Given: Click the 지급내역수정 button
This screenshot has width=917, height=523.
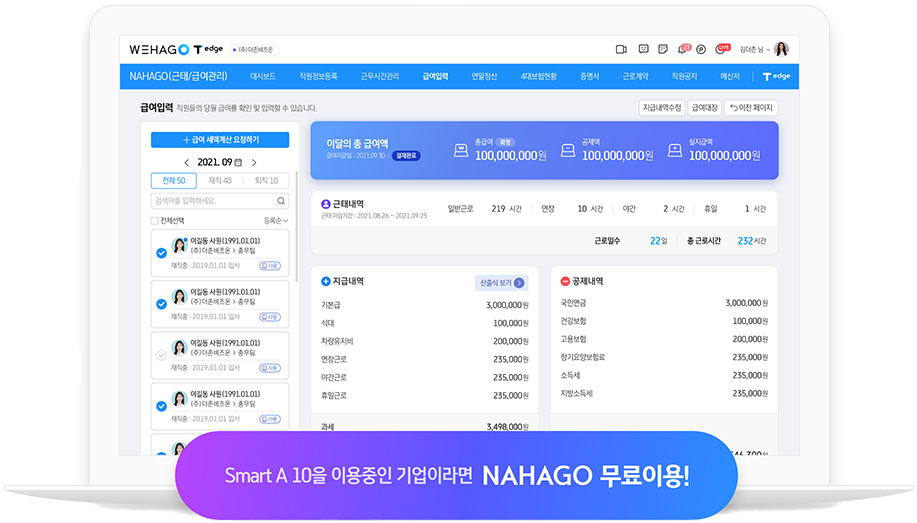Looking at the screenshot, I should (662, 108).
